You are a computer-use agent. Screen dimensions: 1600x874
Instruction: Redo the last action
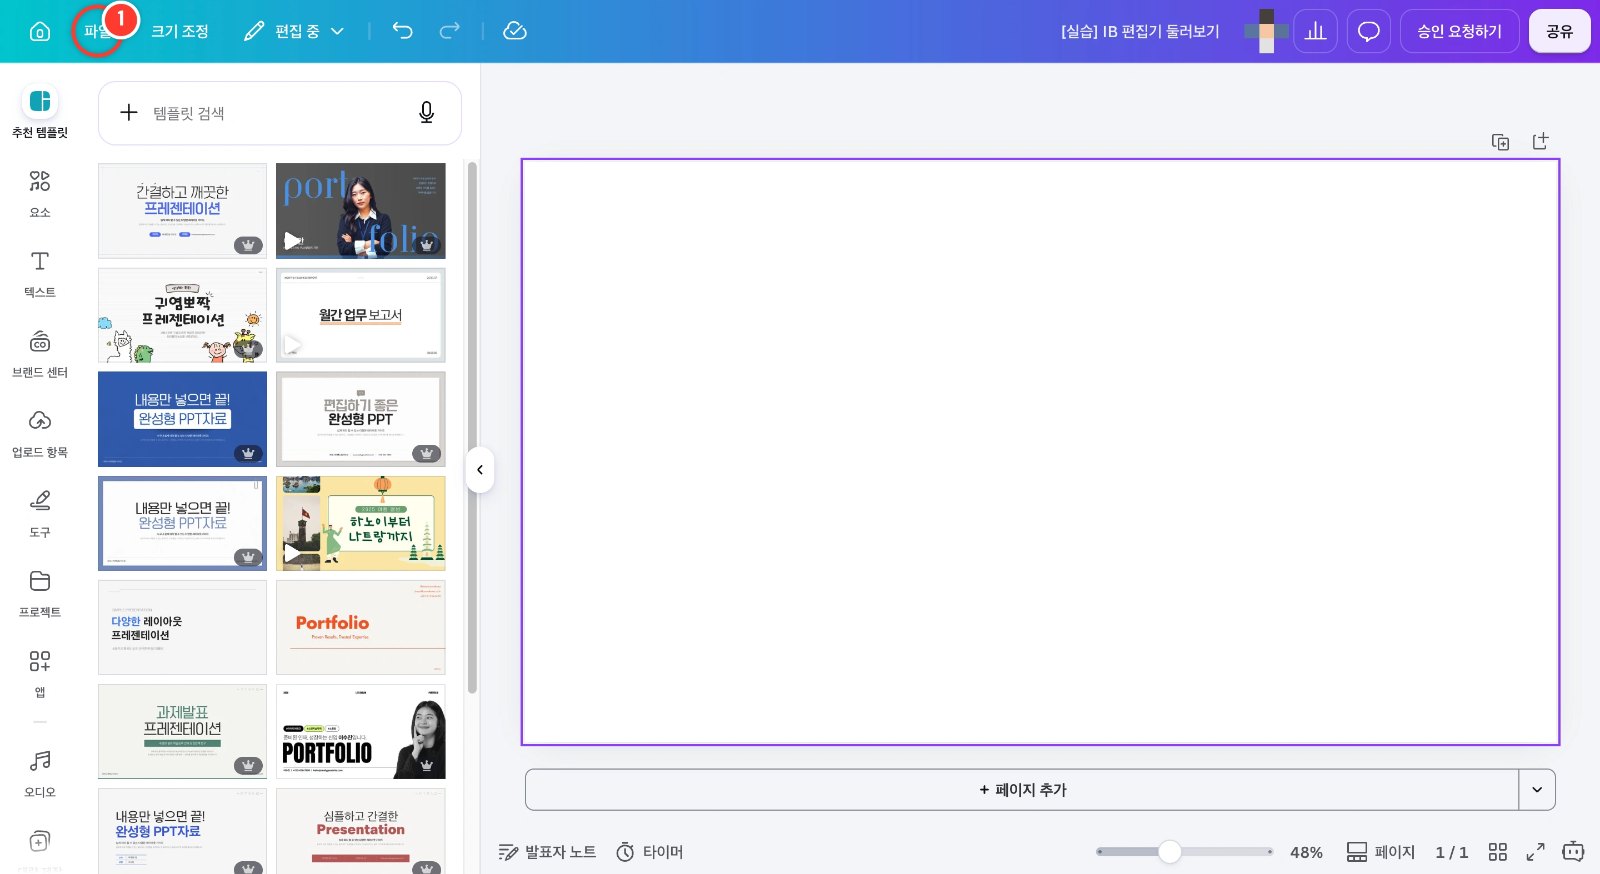450,31
